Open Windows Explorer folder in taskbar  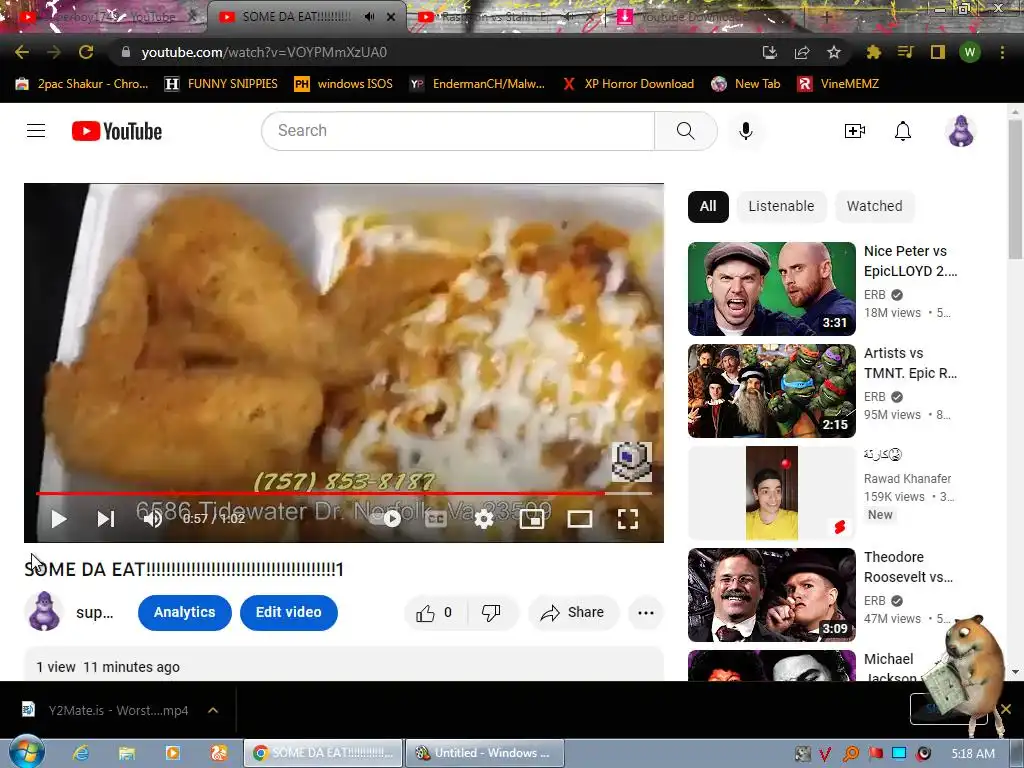pyautogui.click(x=127, y=753)
